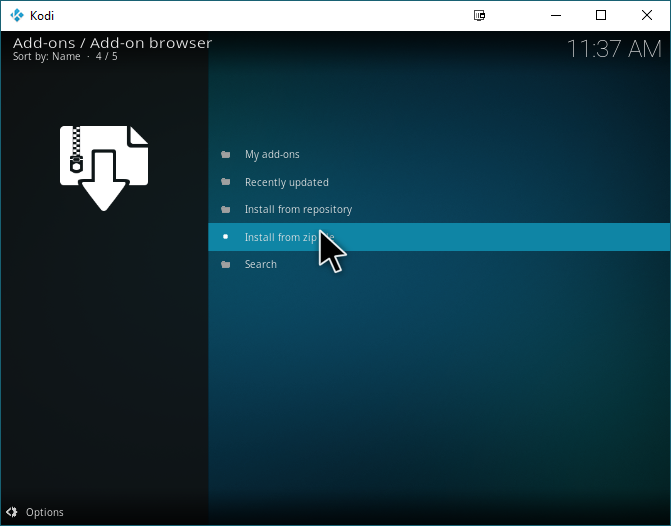Click the folder icon beside My add-ons

[x=226, y=155]
